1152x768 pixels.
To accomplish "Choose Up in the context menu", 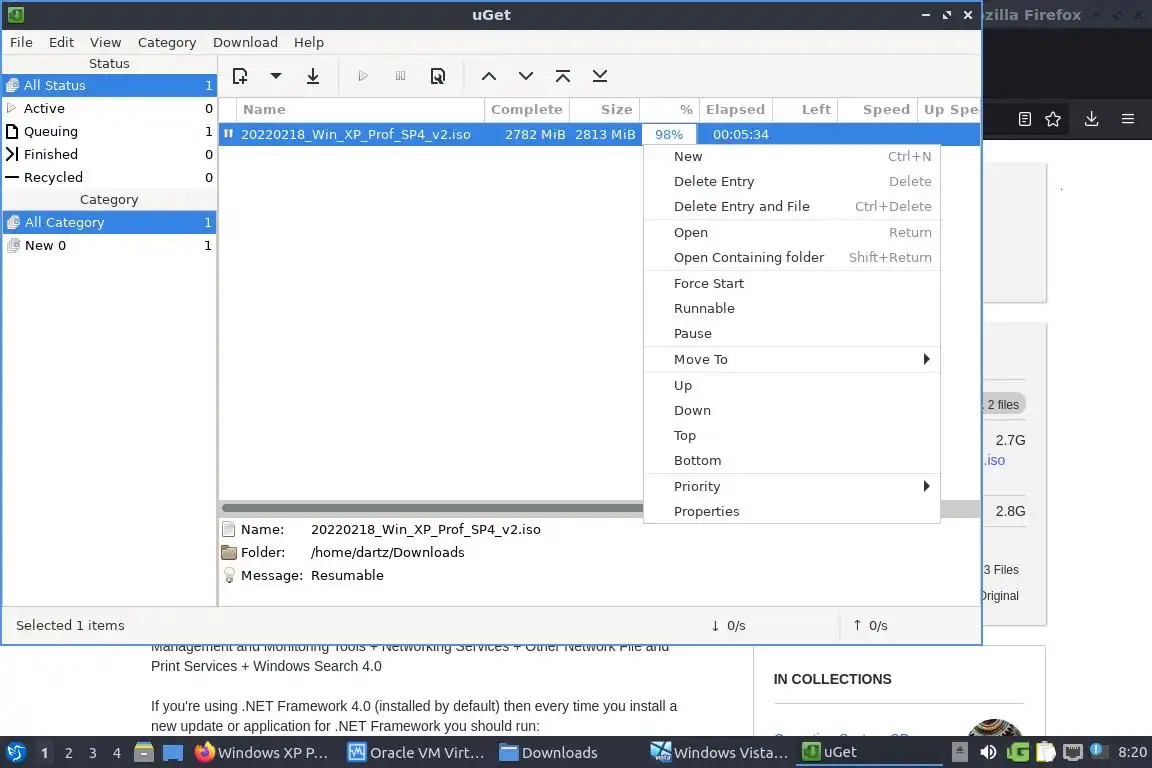I will [792, 385].
